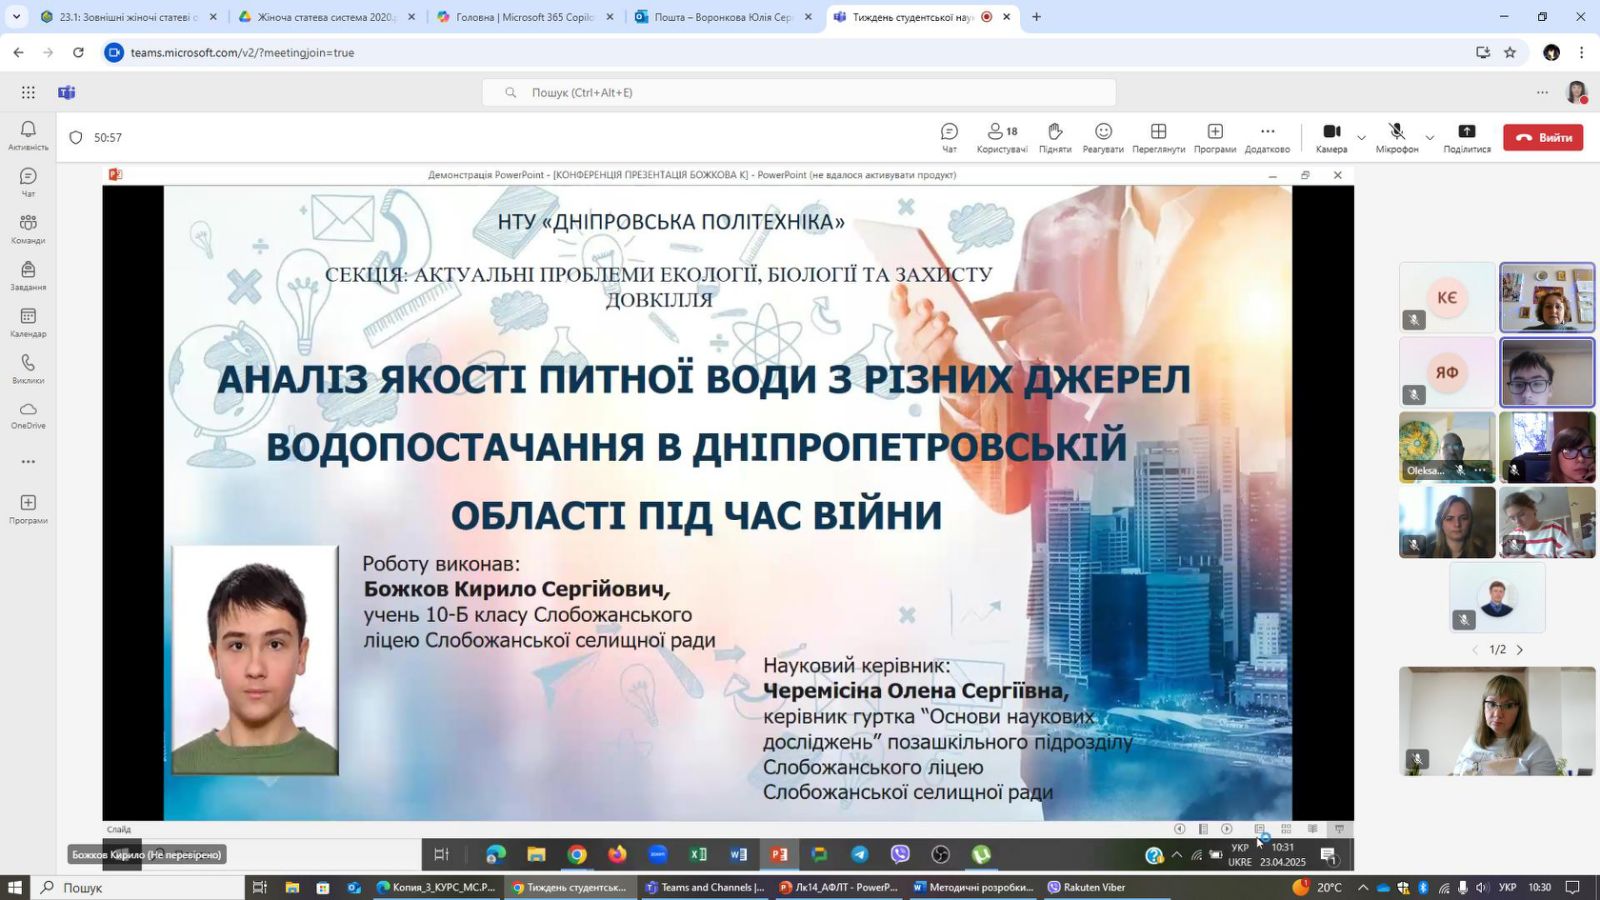
Task: Go to next page of participant videos
Action: coord(1520,650)
